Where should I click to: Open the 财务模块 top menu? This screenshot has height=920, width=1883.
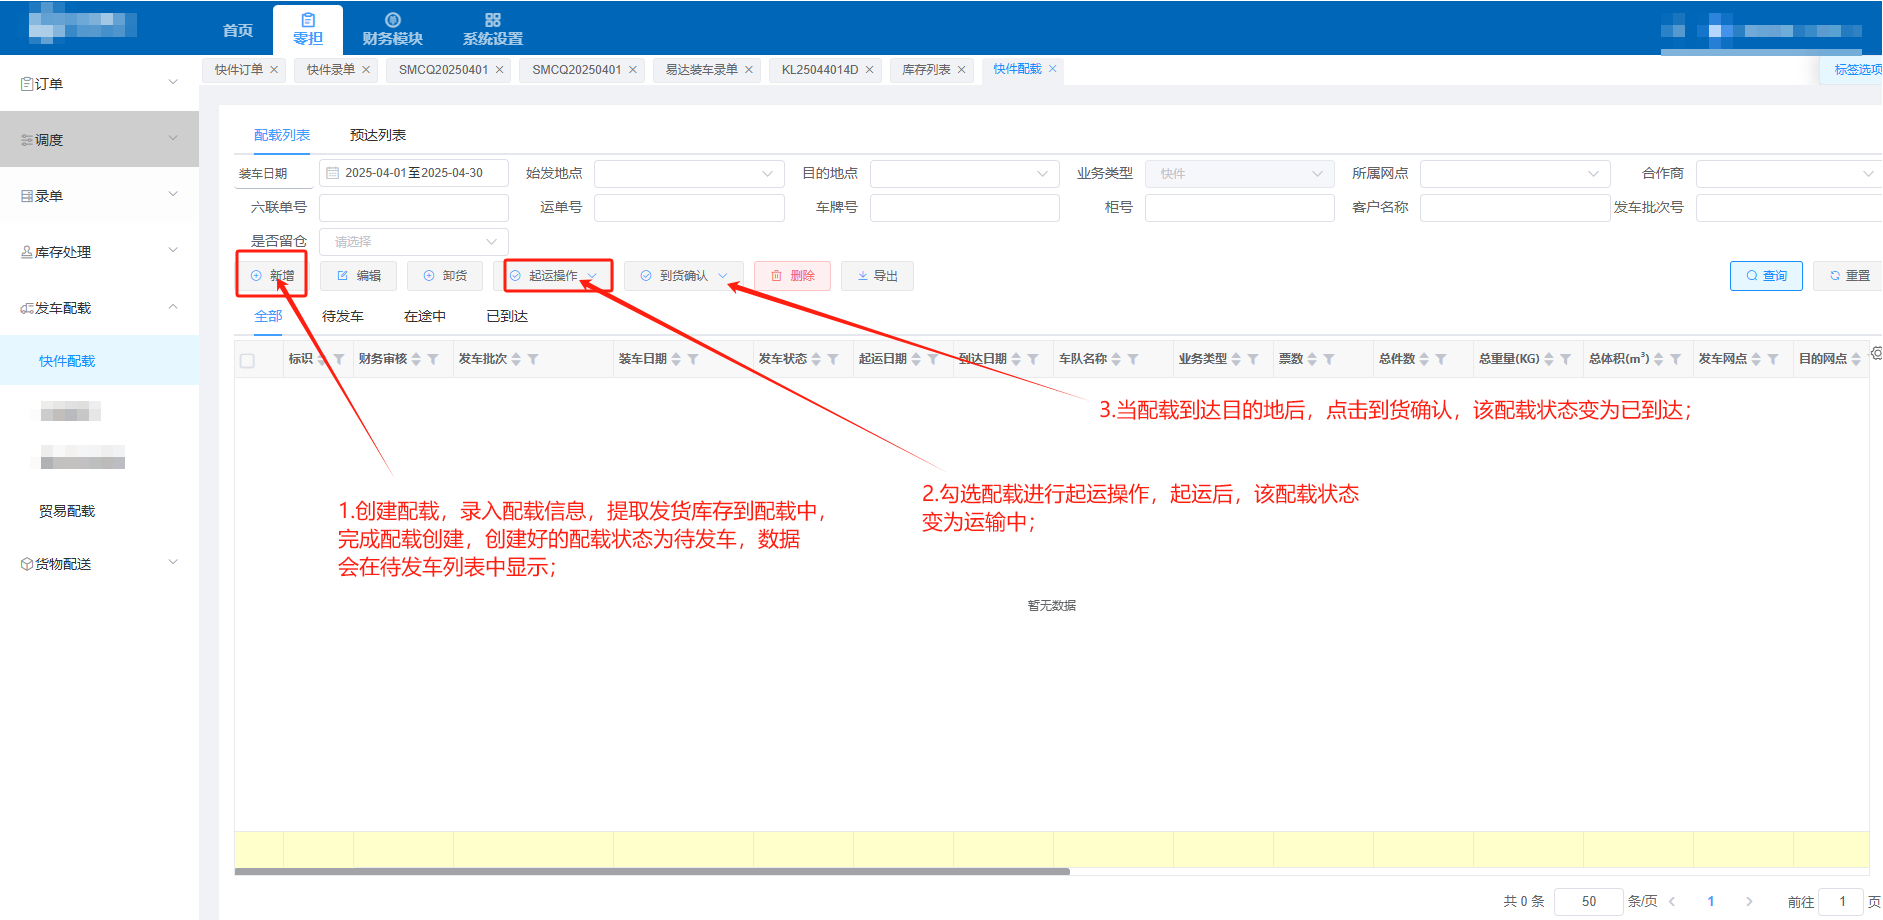pos(392,30)
